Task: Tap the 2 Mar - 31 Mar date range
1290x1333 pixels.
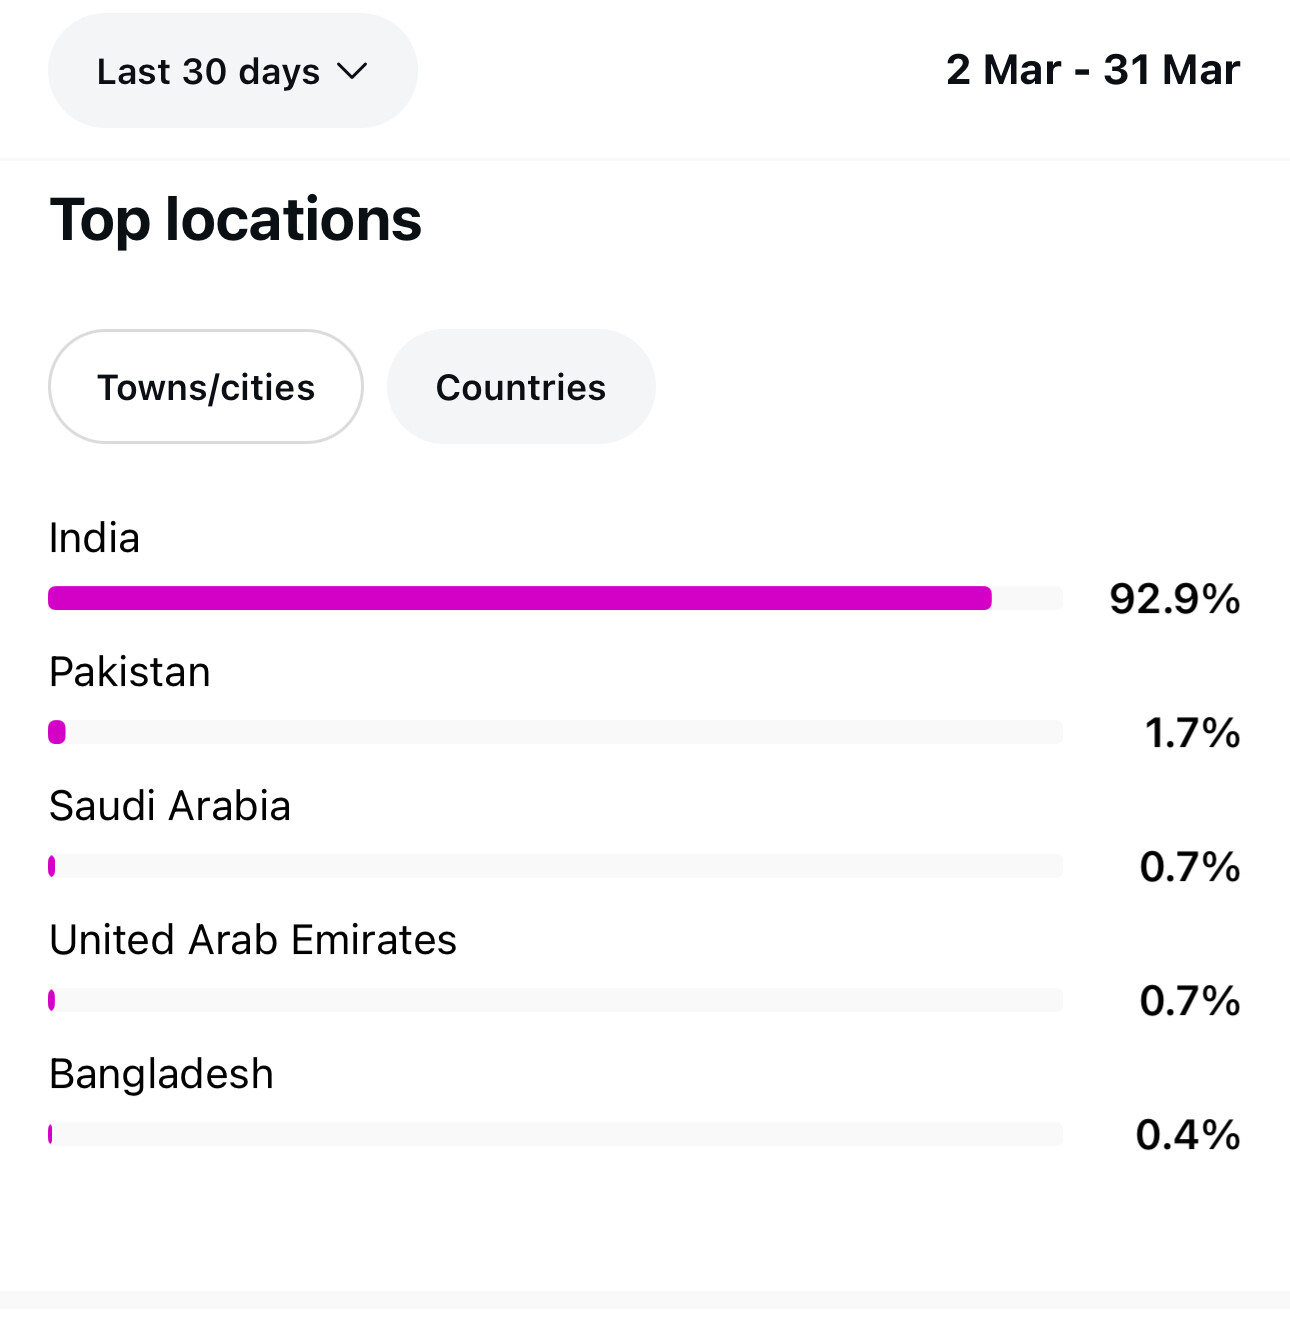Action: pyautogui.click(x=1092, y=70)
